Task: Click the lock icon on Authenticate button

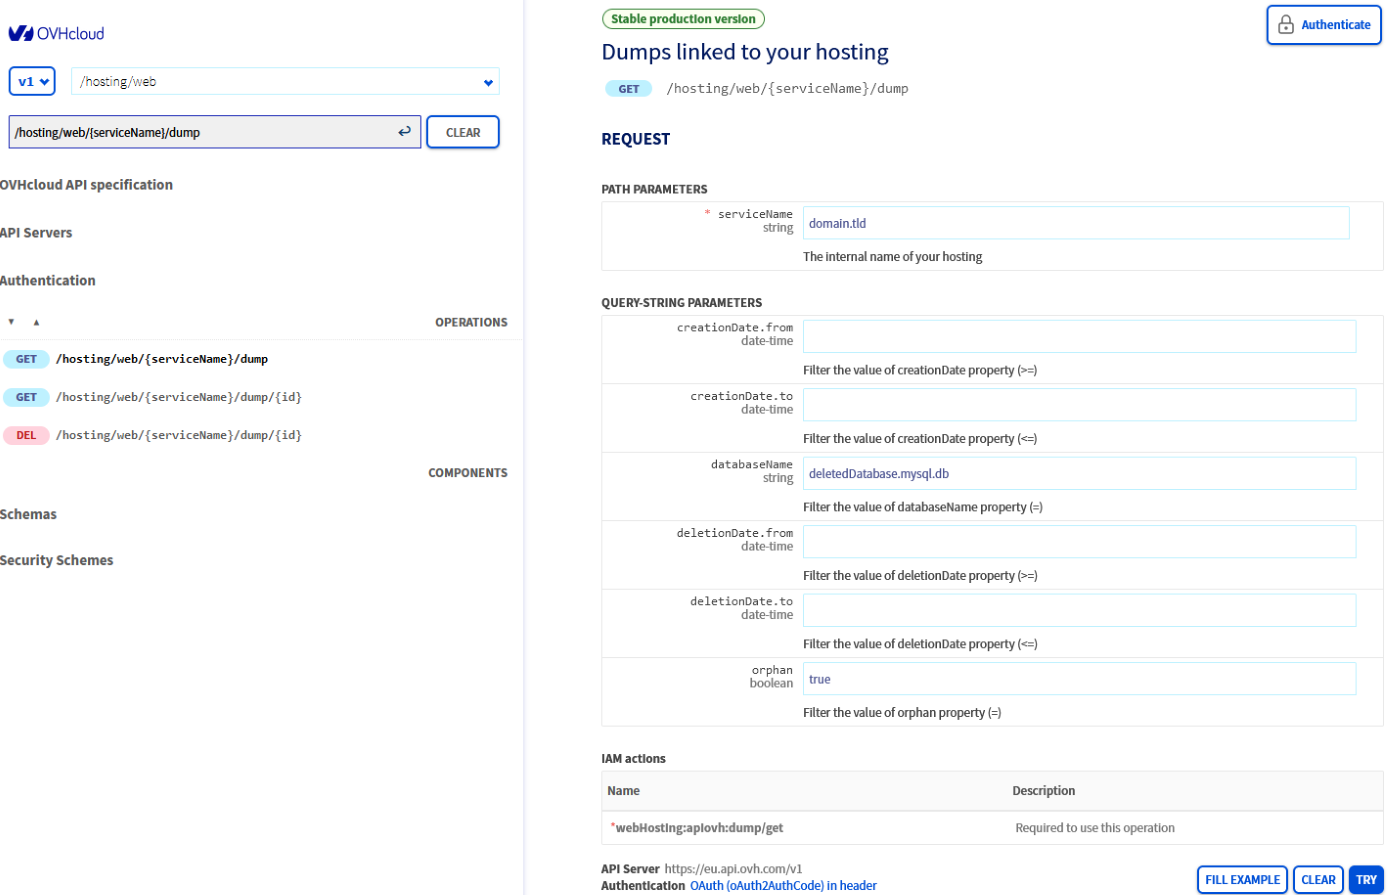Action: 1286,25
